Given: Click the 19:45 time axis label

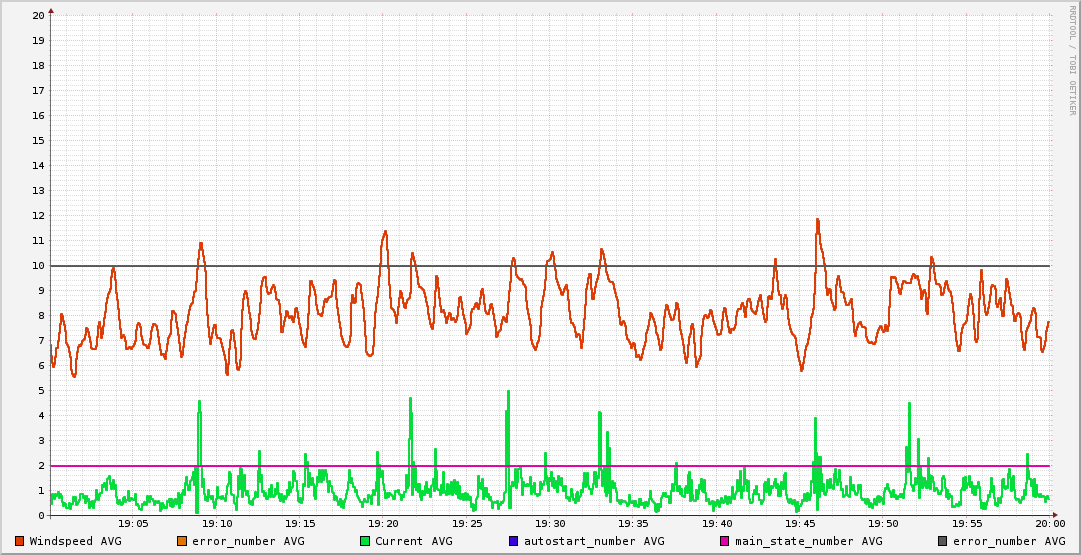Looking at the screenshot, I should pos(800,524).
